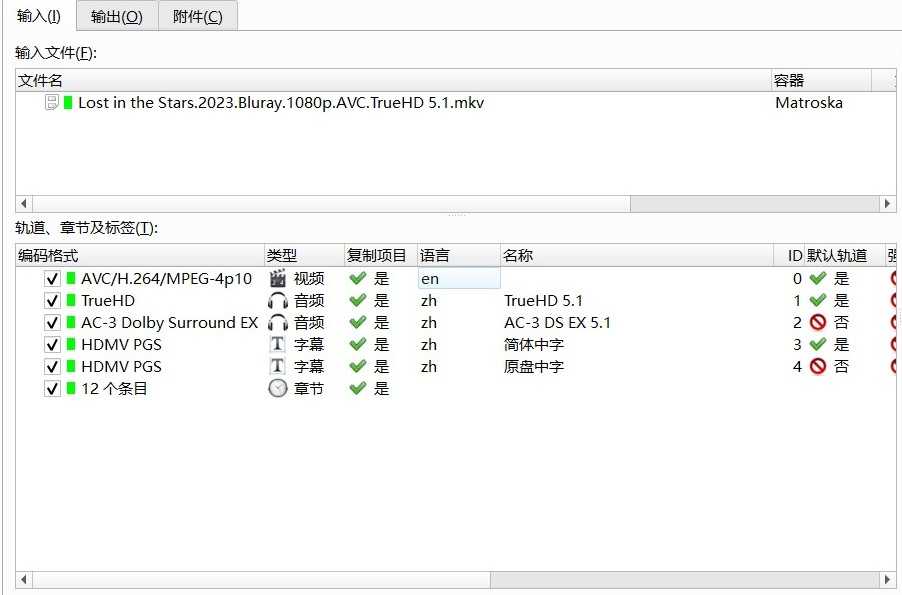
Task: Select the AC-3 Dolby Surround EX codec text
Action: (x=170, y=323)
